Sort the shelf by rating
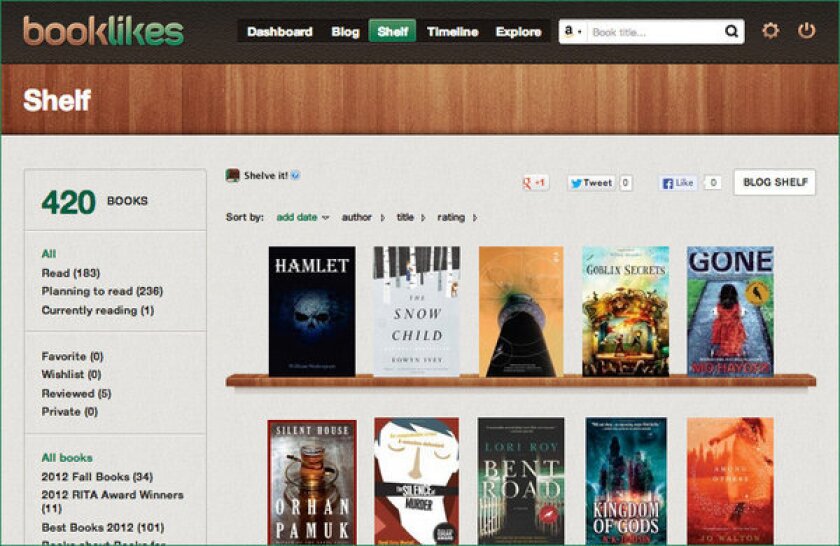Image resolution: width=840 pixels, height=546 pixels. click(x=451, y=217)
